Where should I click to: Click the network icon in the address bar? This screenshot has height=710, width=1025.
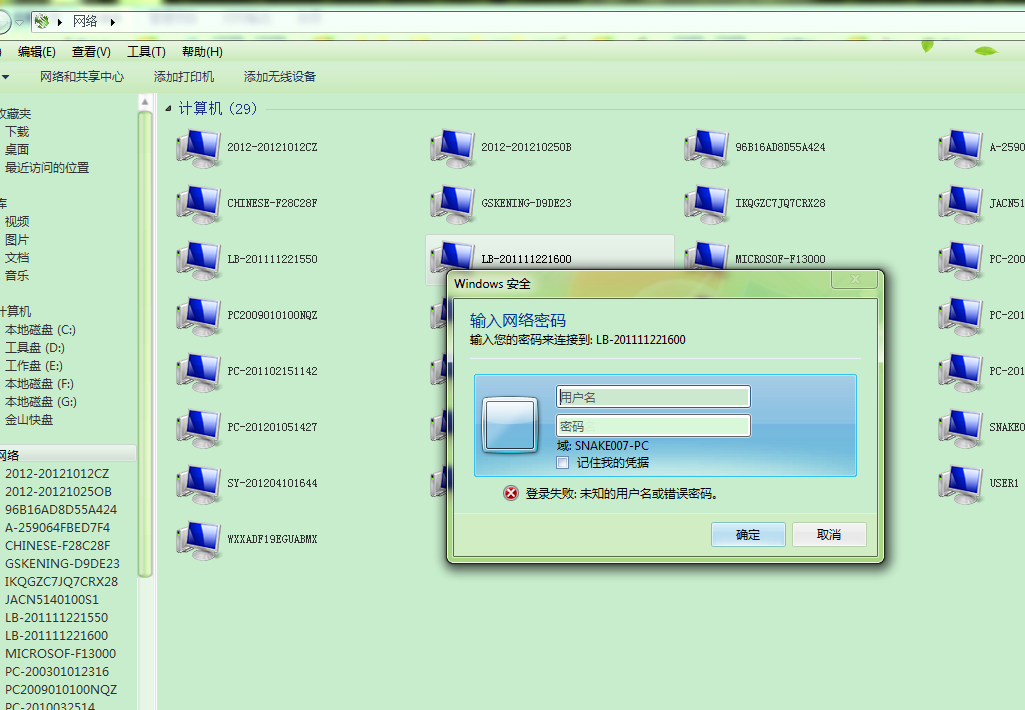(x=42, y=22)
